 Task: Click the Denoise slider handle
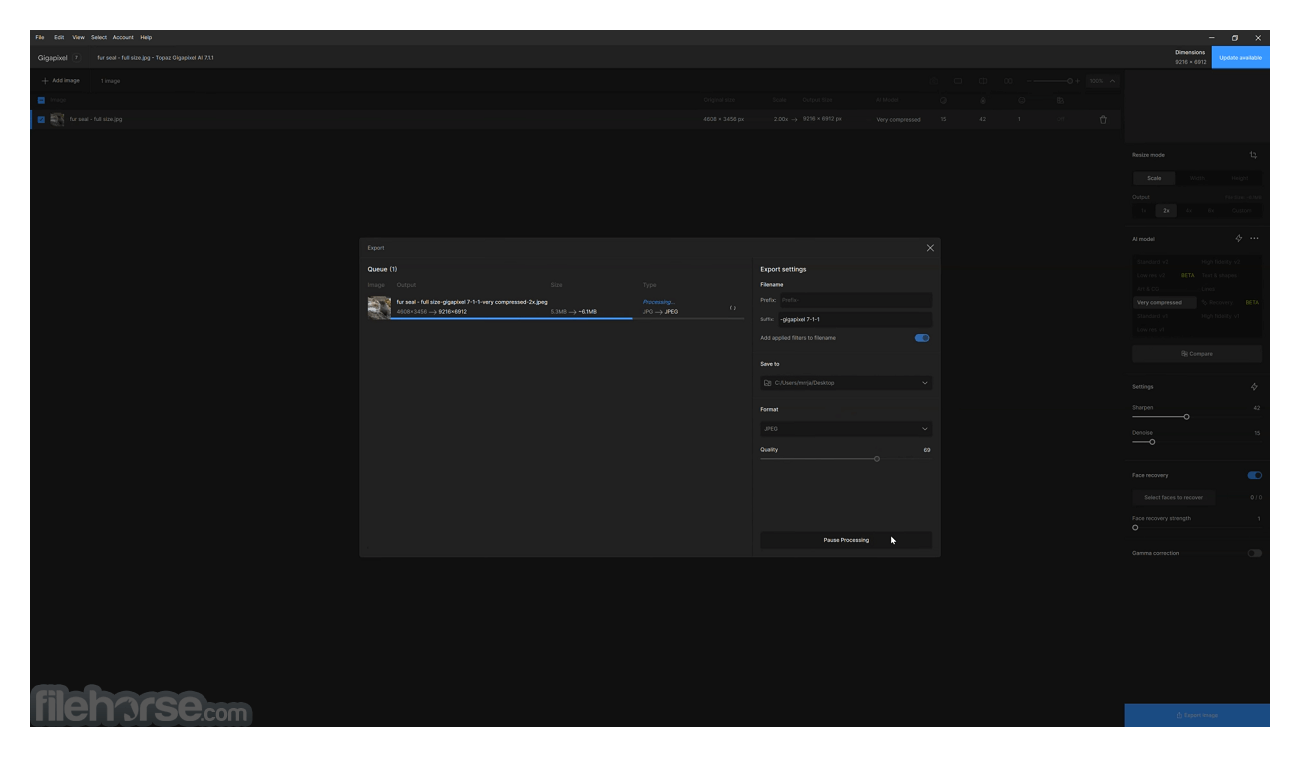click(1152, 442)
